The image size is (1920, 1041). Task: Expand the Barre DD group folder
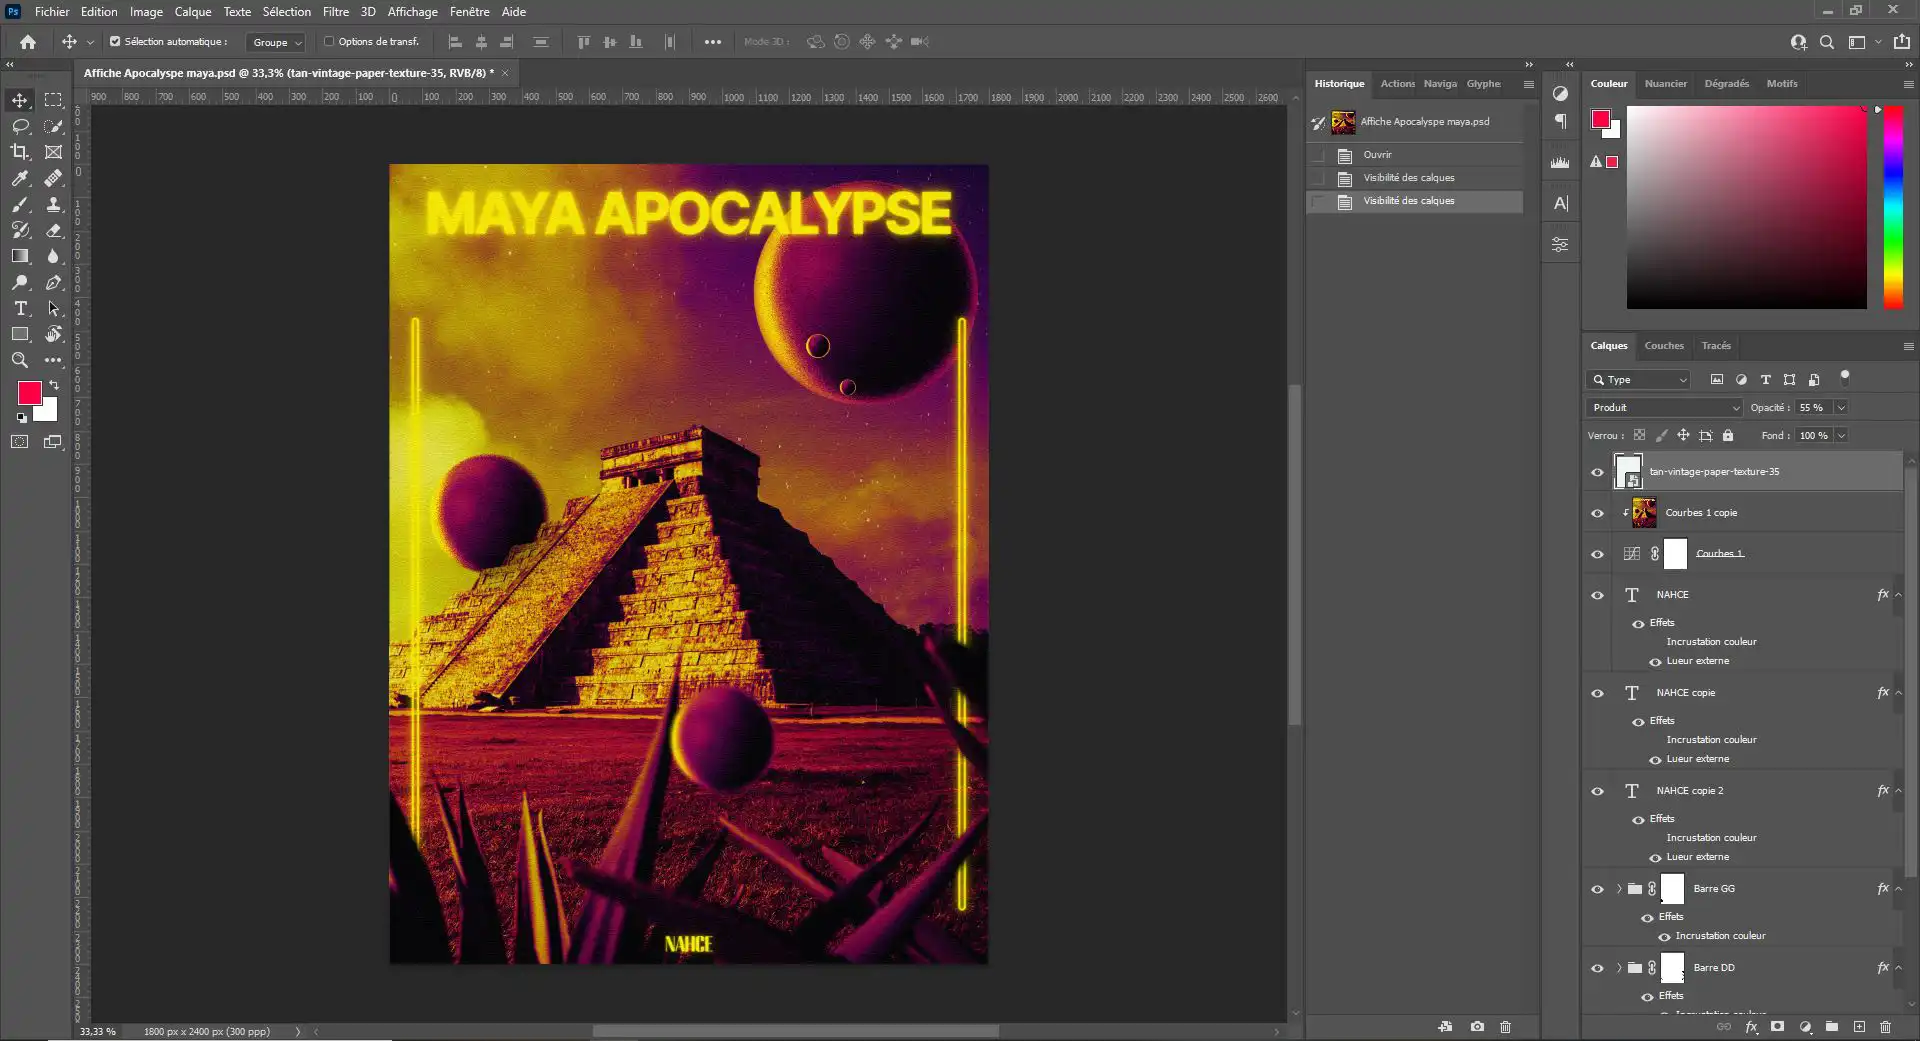coord(1619,968)
